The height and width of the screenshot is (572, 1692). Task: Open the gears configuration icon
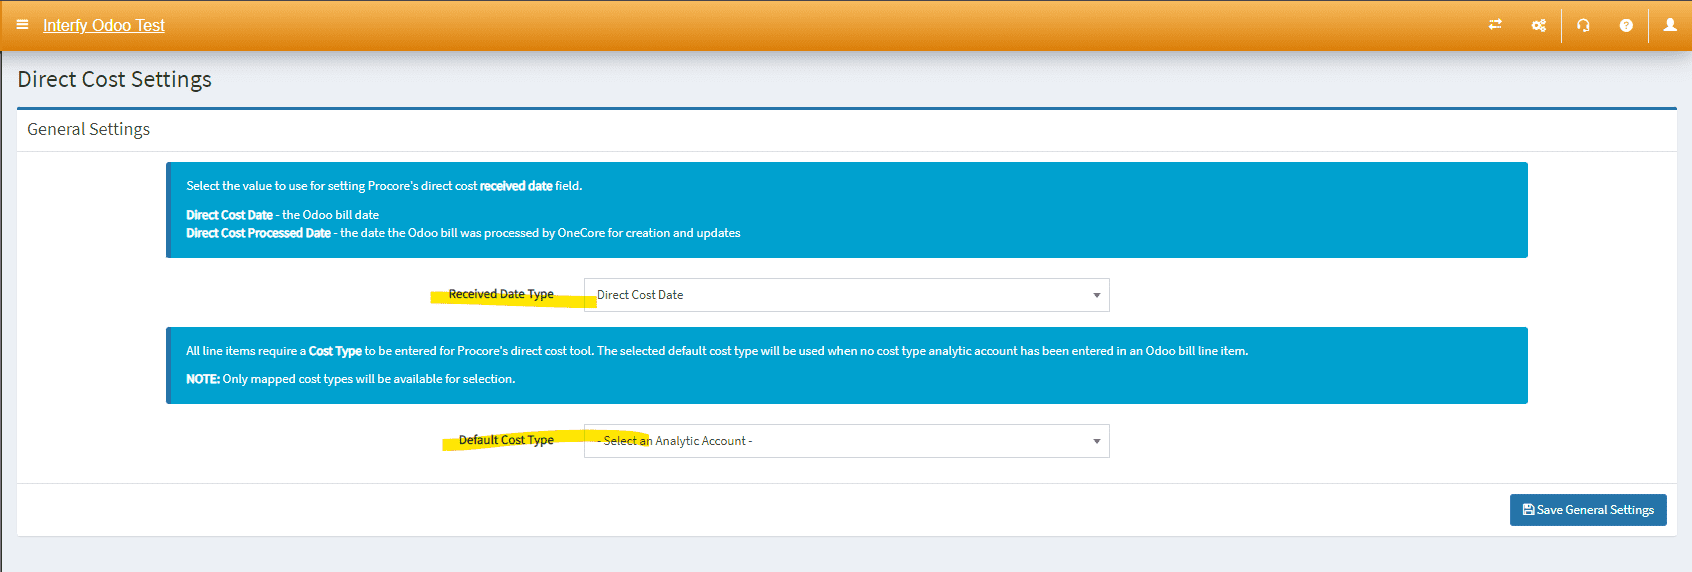pyautogui.click(x=1539, y=25)
